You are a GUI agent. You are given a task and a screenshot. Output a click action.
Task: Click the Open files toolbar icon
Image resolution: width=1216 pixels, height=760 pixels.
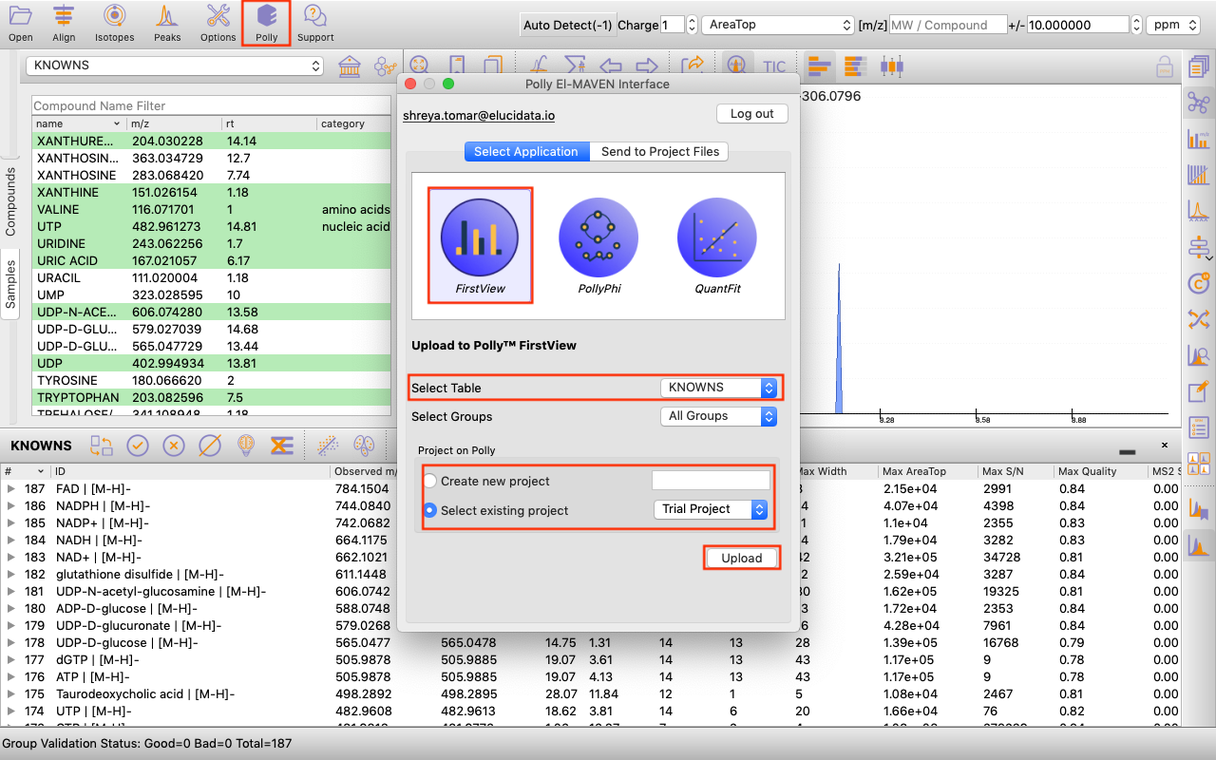pos(20,22)
